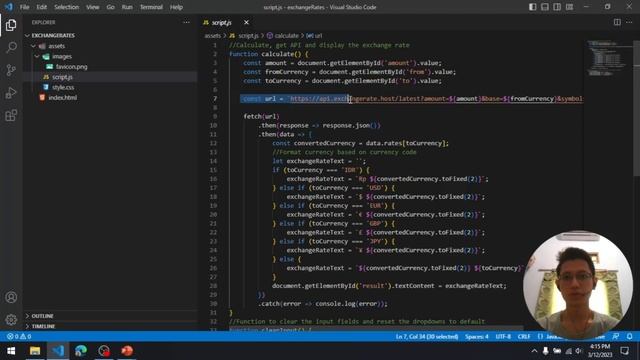Open File Explorer from the taskbar

35,351
